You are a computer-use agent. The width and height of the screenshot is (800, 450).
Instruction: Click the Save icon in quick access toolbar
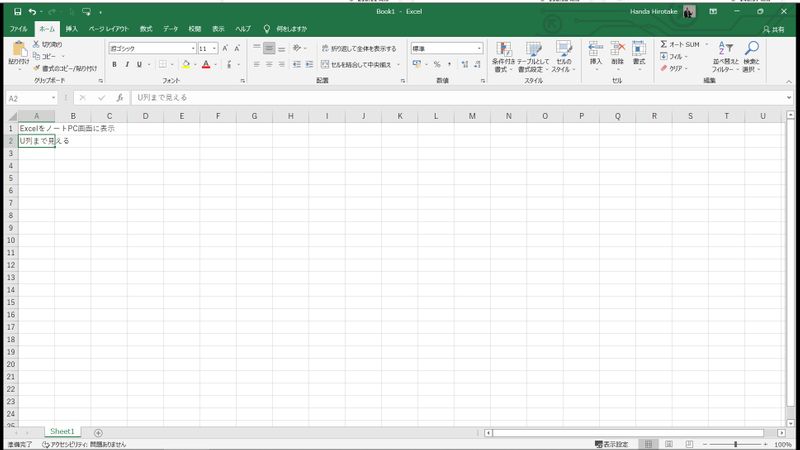(x=17, y=11)
